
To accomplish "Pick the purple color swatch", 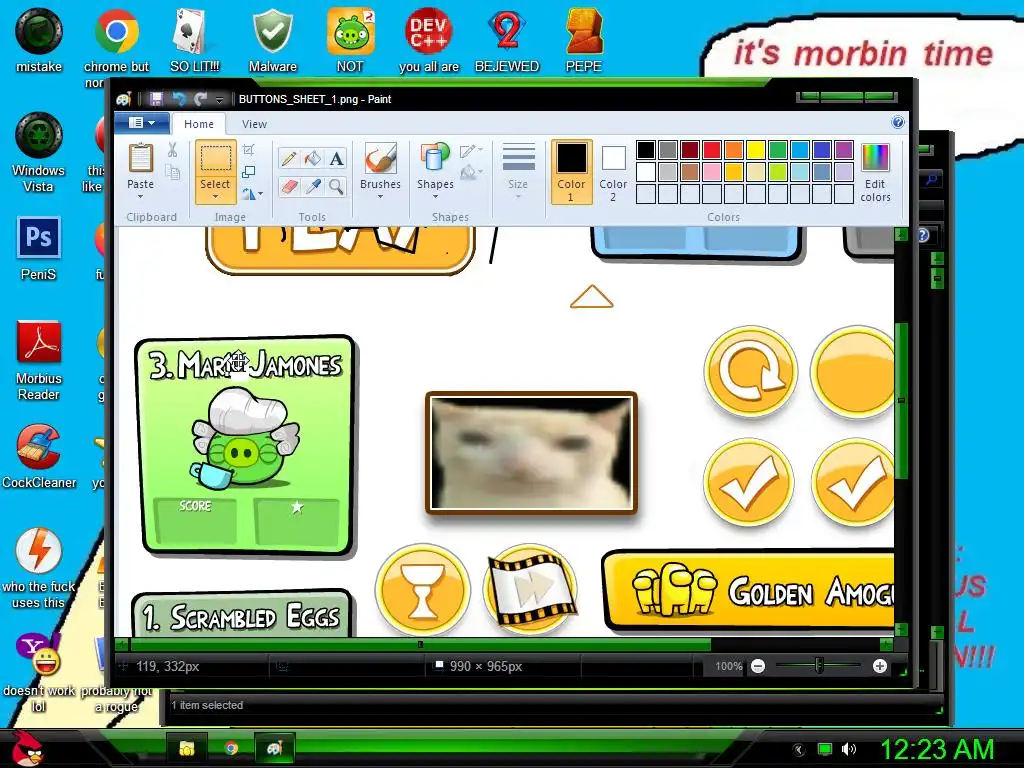I will click(x=844, y=150).
